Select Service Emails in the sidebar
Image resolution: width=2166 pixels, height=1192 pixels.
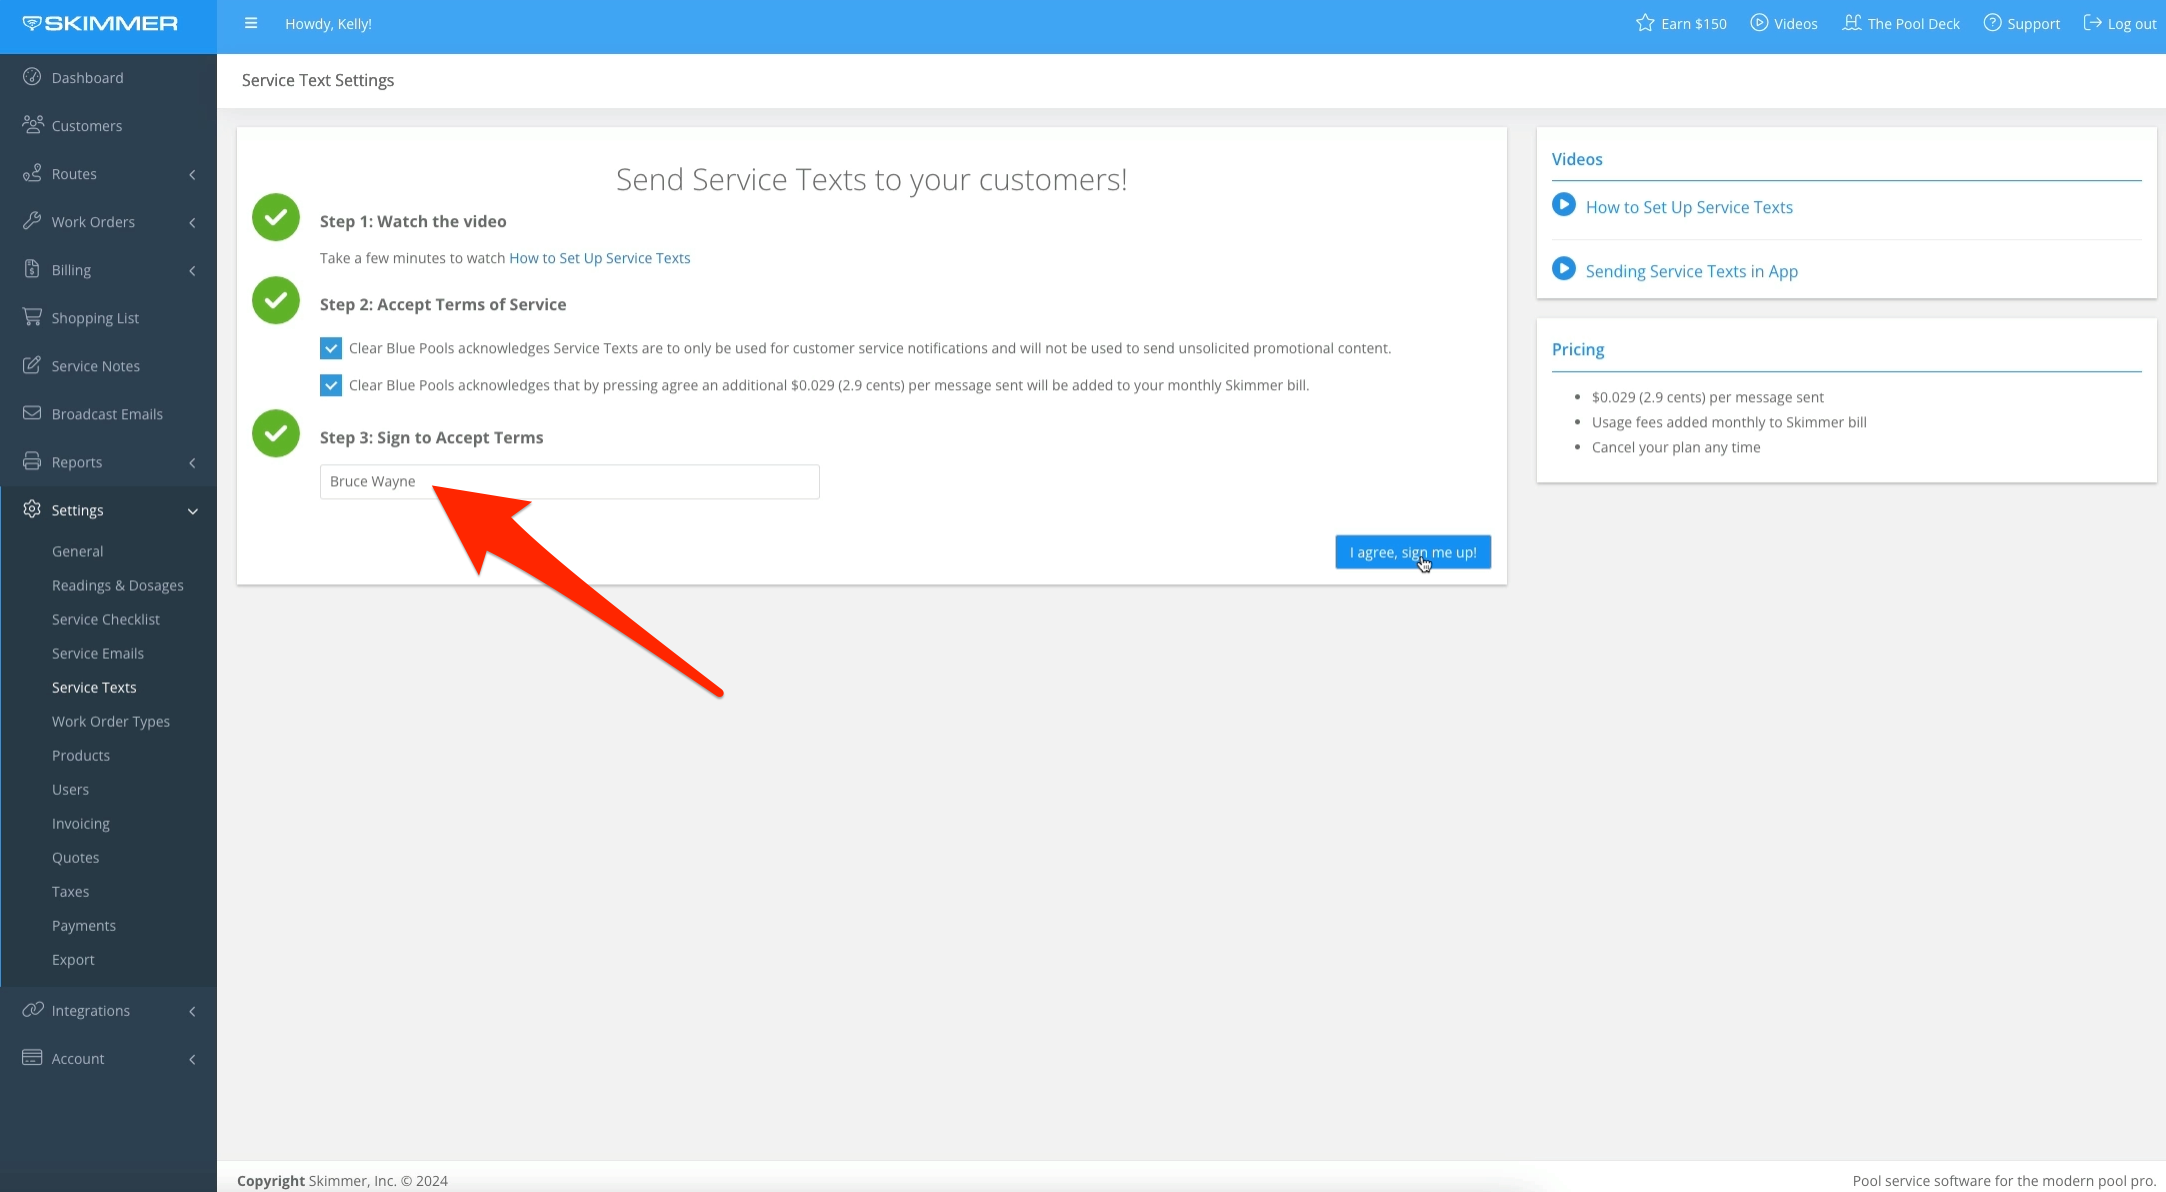98,653
